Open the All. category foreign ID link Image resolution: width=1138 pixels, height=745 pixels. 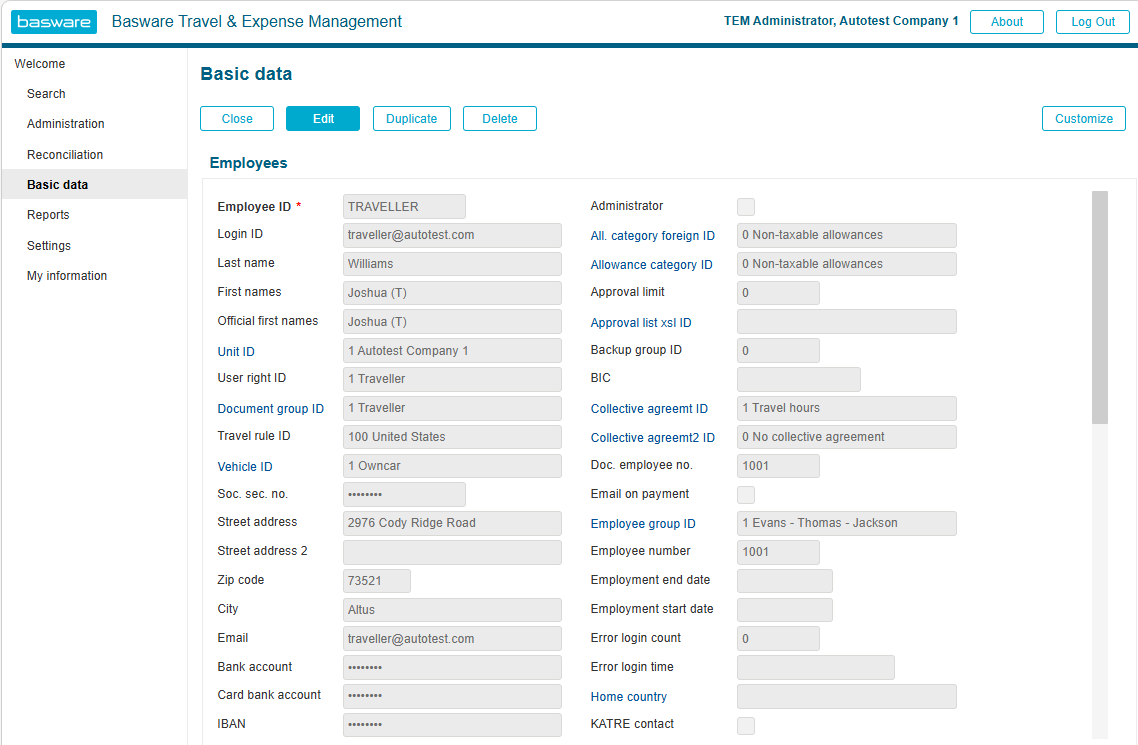click(x=652, y=236)
